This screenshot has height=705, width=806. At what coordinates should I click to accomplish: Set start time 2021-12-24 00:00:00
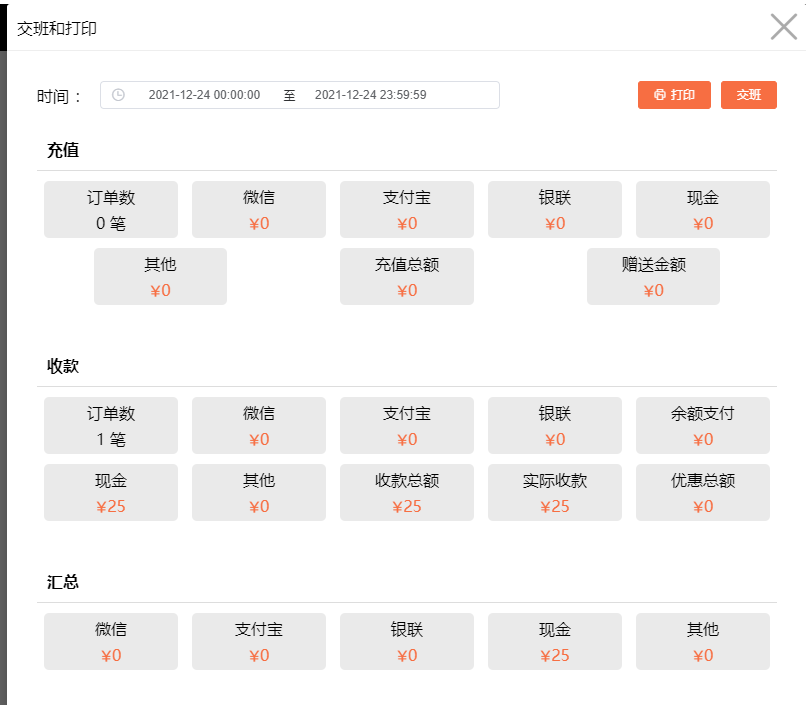click(204, 95)
